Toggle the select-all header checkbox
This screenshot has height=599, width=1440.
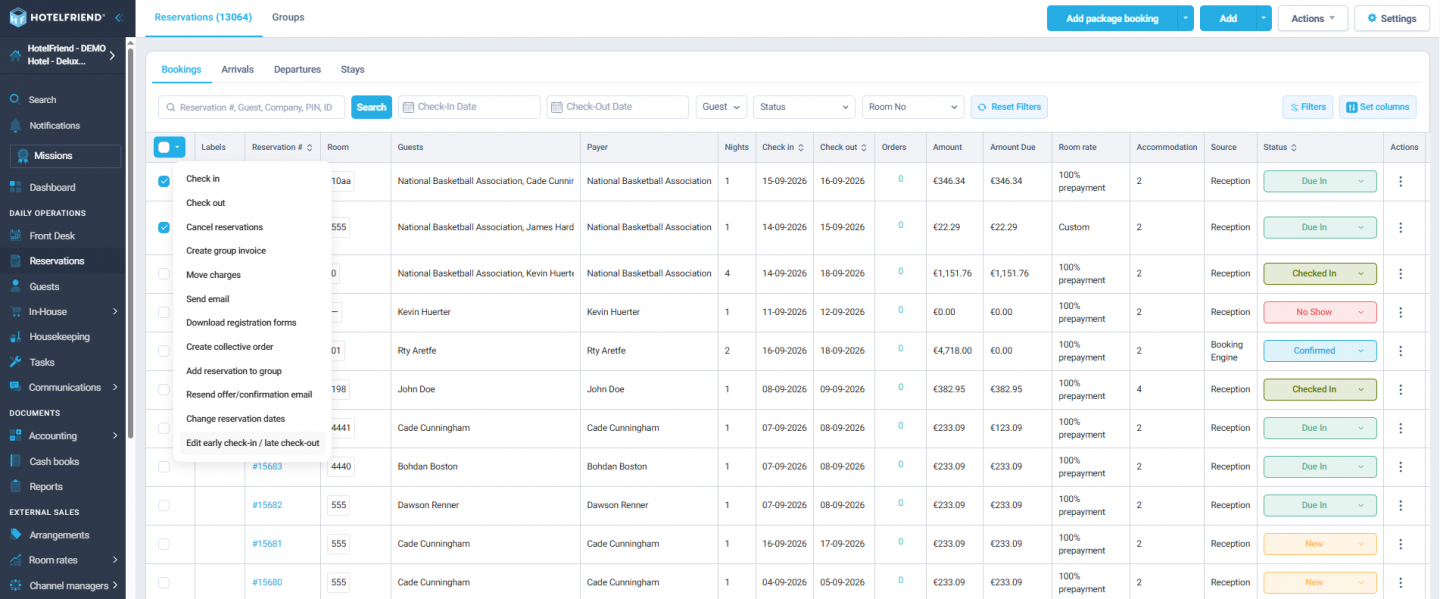pyautogui.click(x=164, y=147)
